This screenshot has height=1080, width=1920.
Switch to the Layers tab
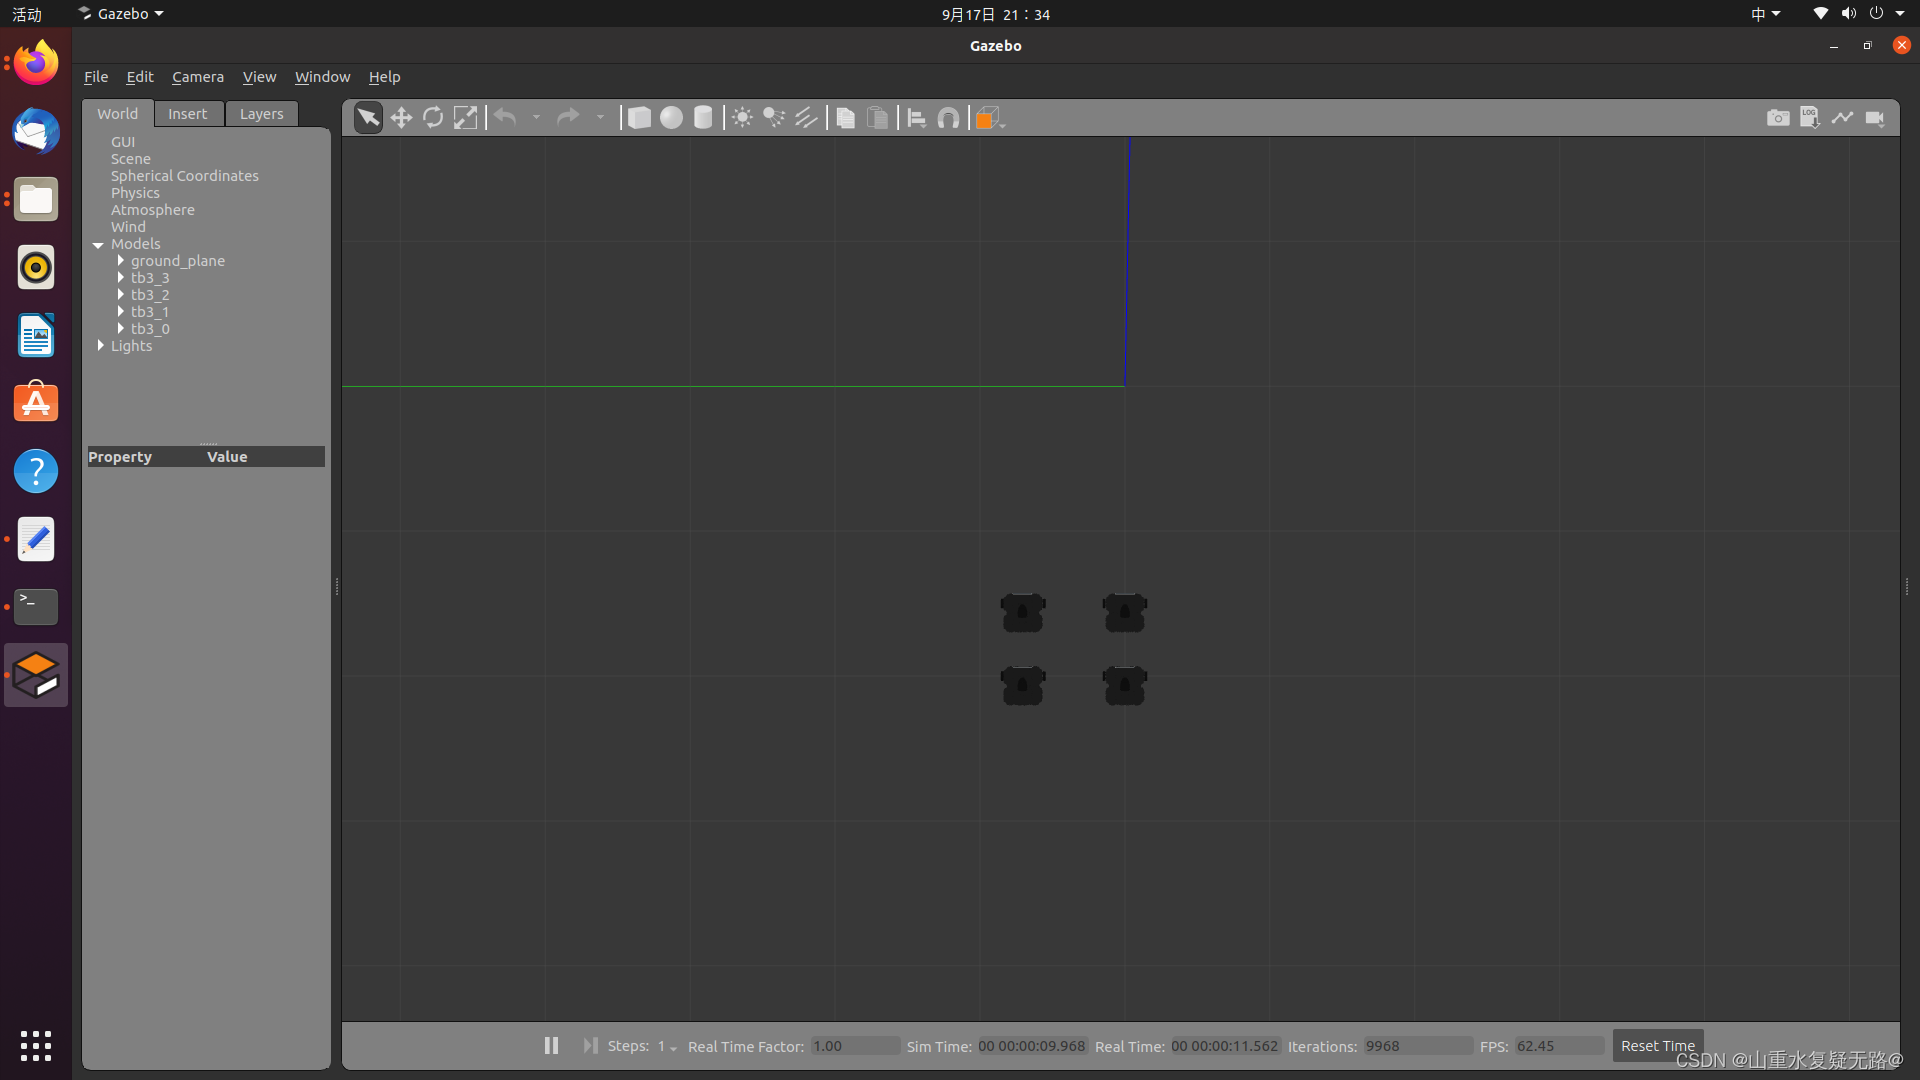coord(261,112)
